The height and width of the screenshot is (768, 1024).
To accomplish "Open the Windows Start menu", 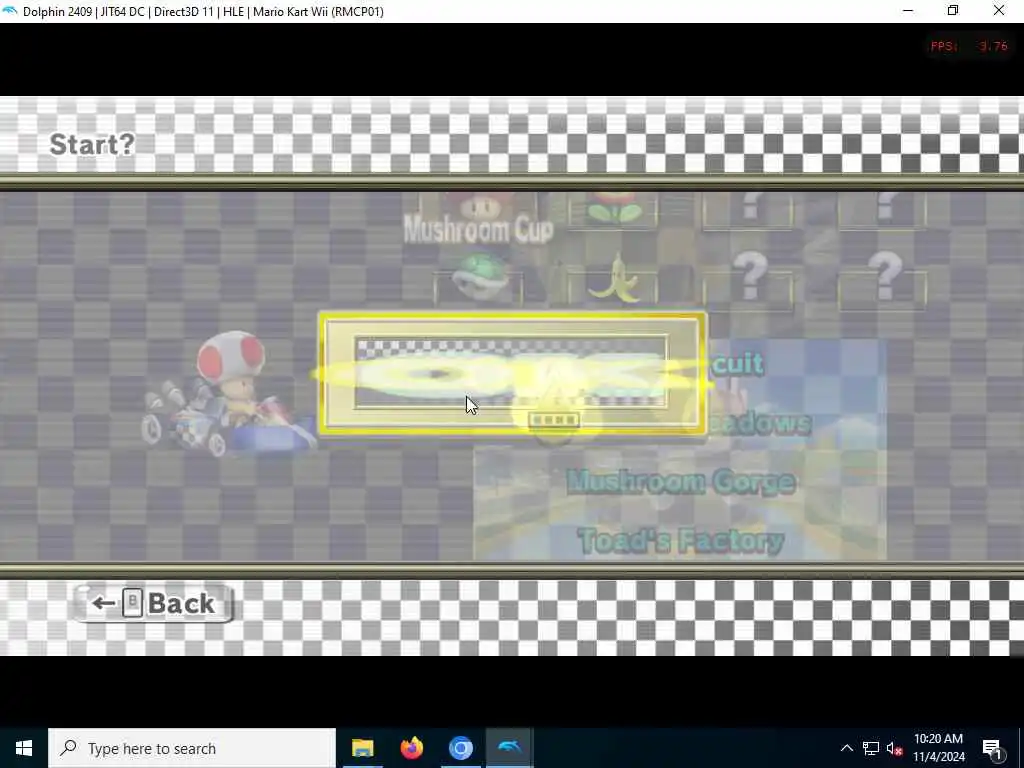I will click(24, 748).
